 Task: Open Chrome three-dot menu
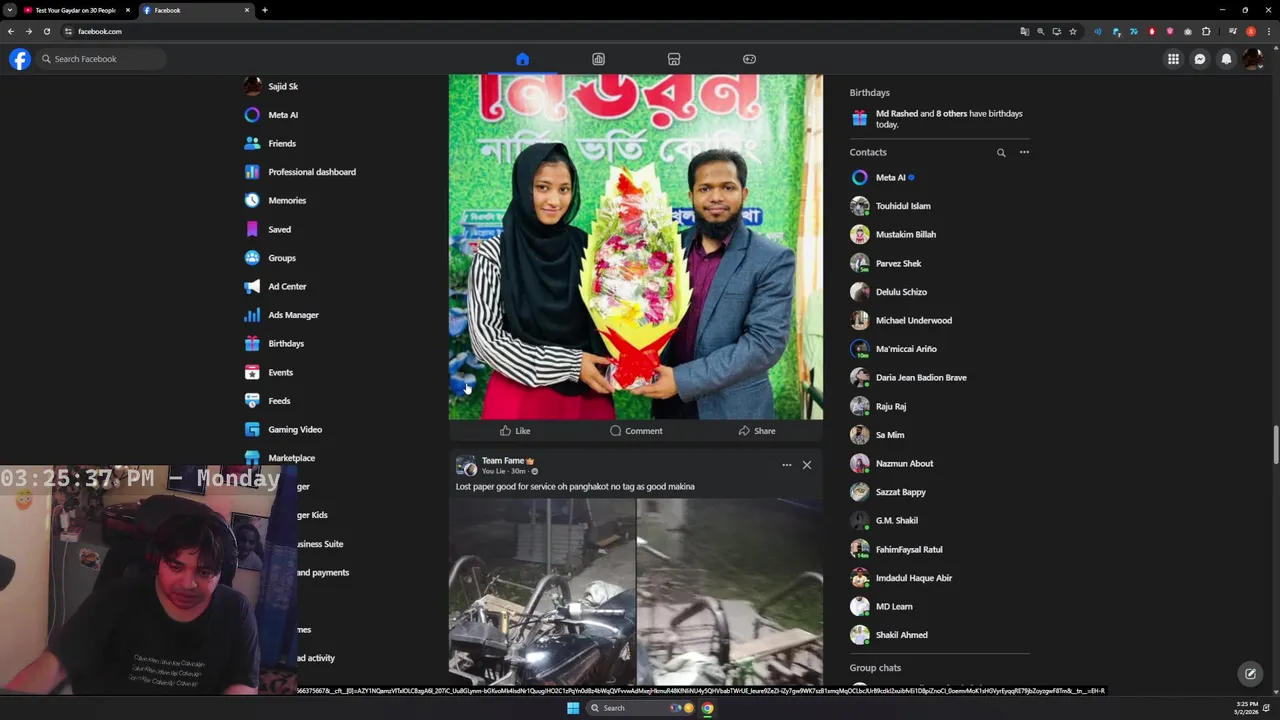(1268, 31)
